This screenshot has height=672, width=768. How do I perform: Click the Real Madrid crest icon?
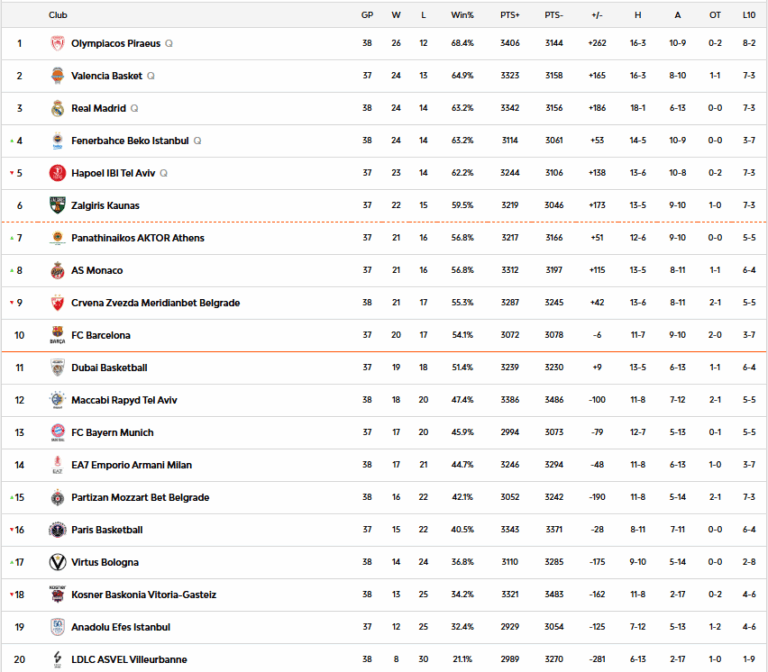57,108
